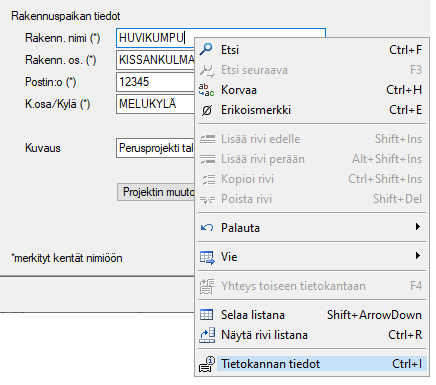This screenshot has height=385, width=436.
Task: Click the Ctrl+H shortcut text
Action: click(x=404, y=90)
